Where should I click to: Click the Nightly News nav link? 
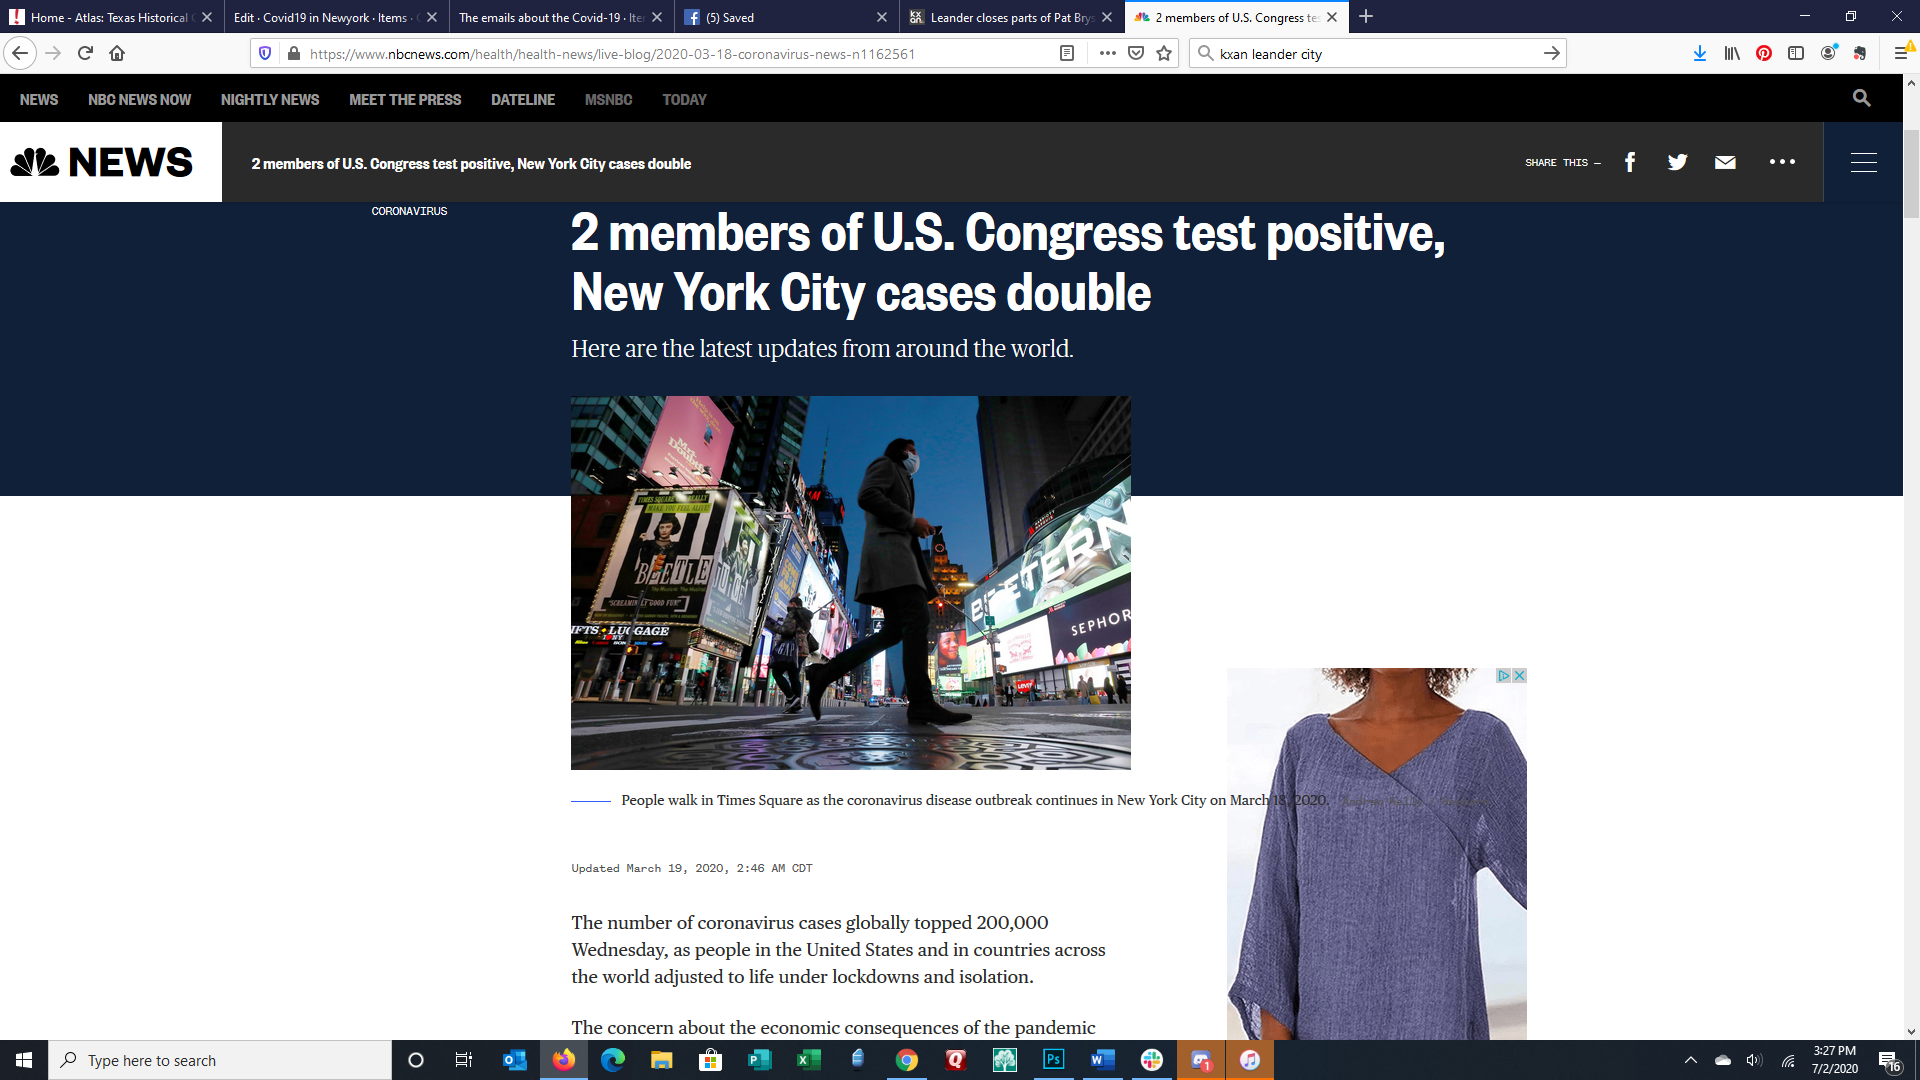(x=270, y=100)
